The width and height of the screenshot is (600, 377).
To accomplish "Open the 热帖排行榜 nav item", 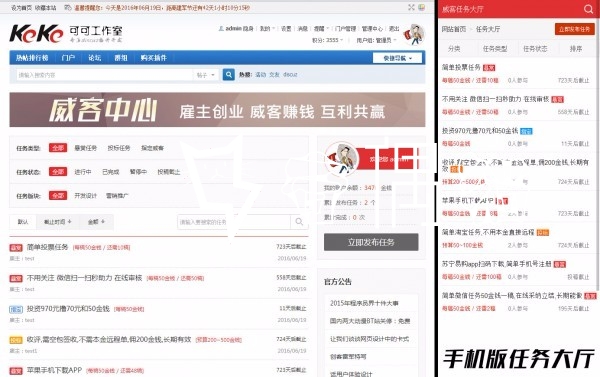I will [x=32, y=58].
